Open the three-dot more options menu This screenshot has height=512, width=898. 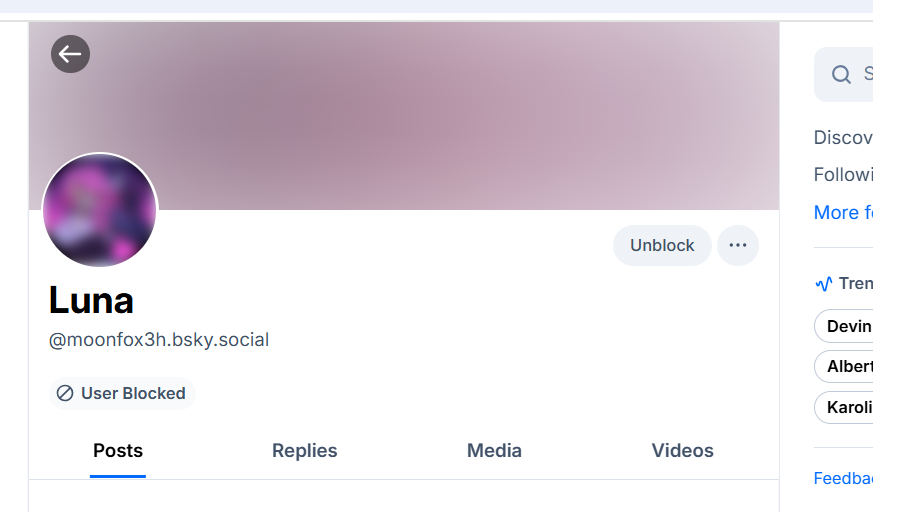click(738, 245)
